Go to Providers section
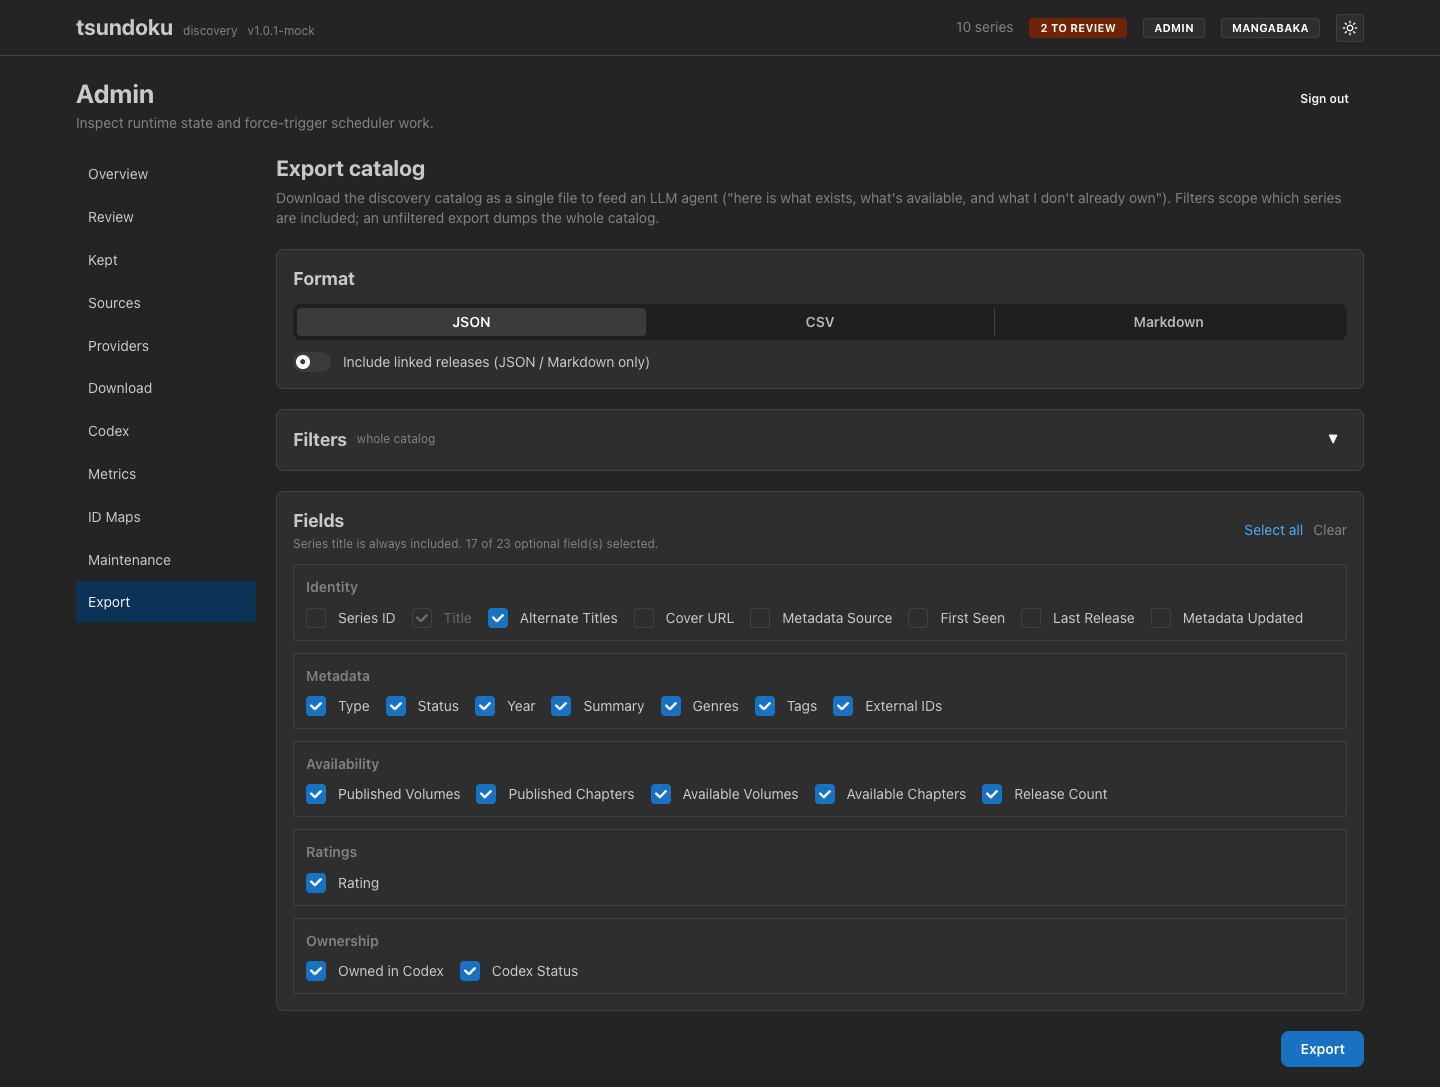Screen dimensions: 1440x1087 click(x=166, y=346)
